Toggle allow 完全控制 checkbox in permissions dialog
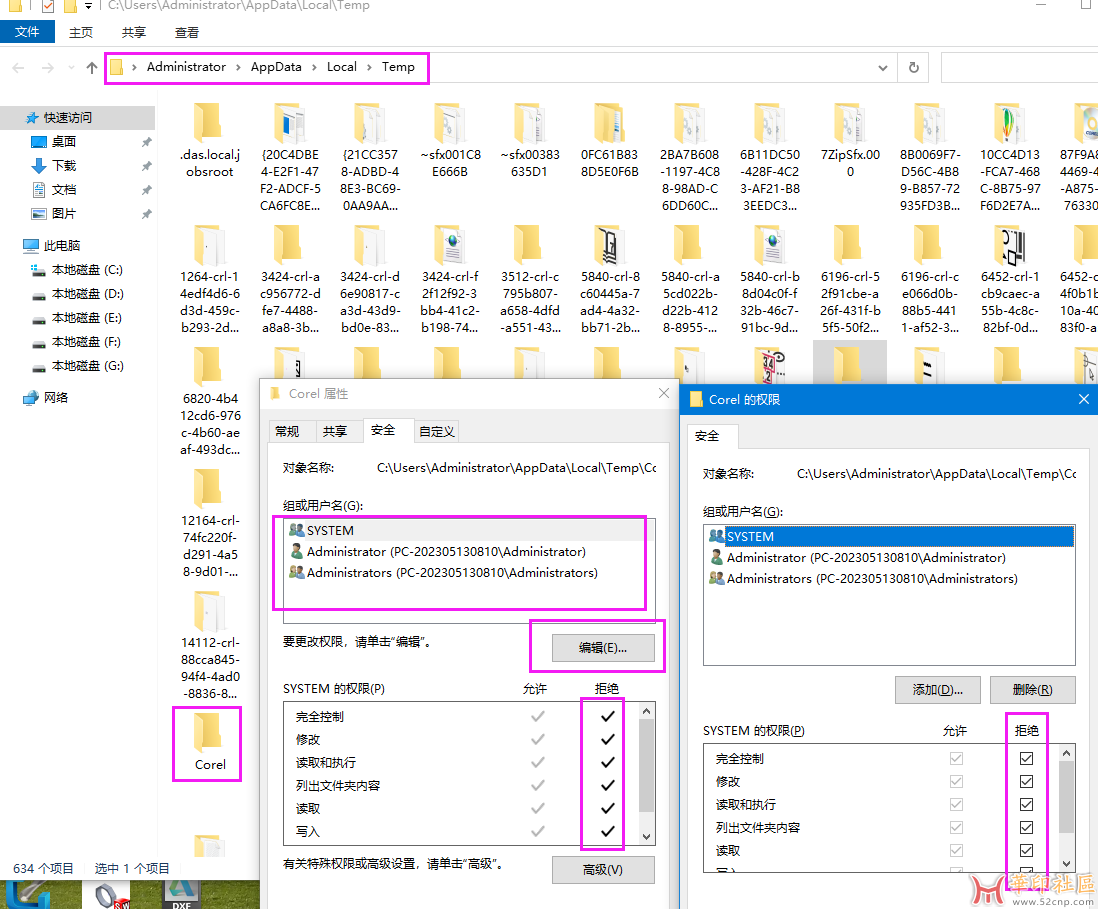The image size is (1098, 909). coord(957,758)
